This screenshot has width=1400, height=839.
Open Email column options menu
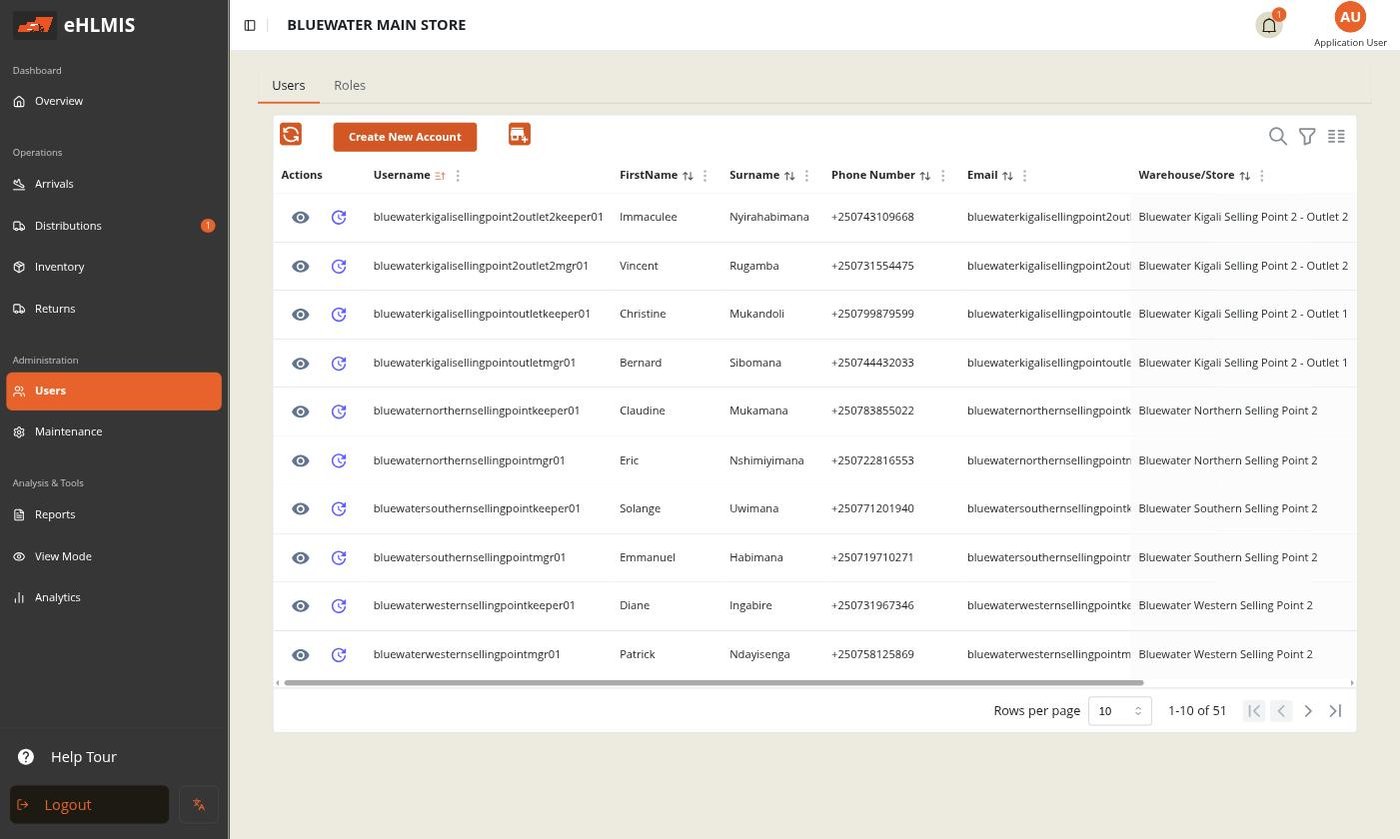click(1025, 176)
